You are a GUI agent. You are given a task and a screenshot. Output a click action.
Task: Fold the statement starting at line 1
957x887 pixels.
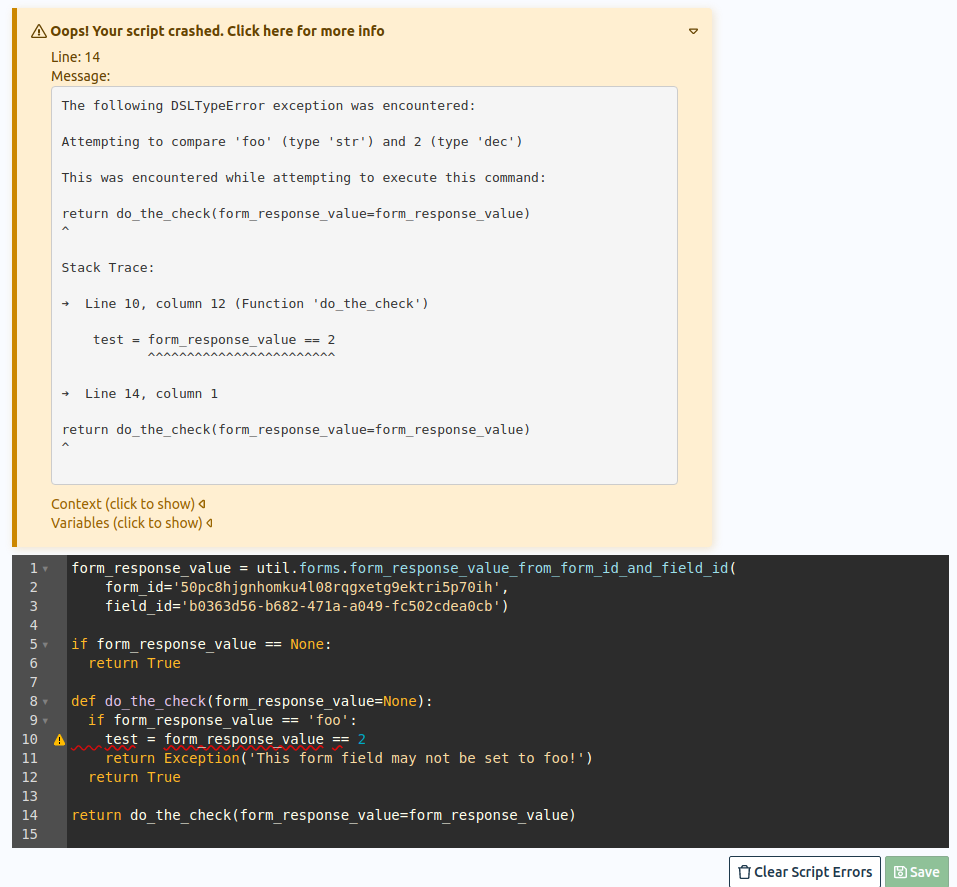46,569
